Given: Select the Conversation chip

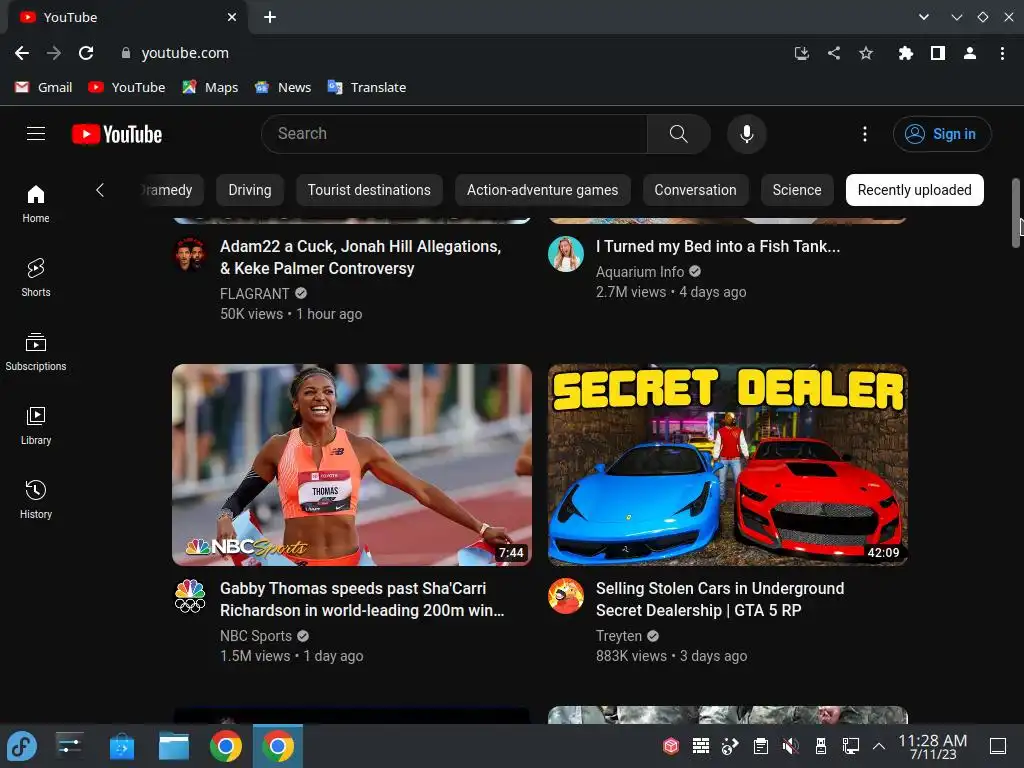Looking at the screenshot, I should point(695,190).
